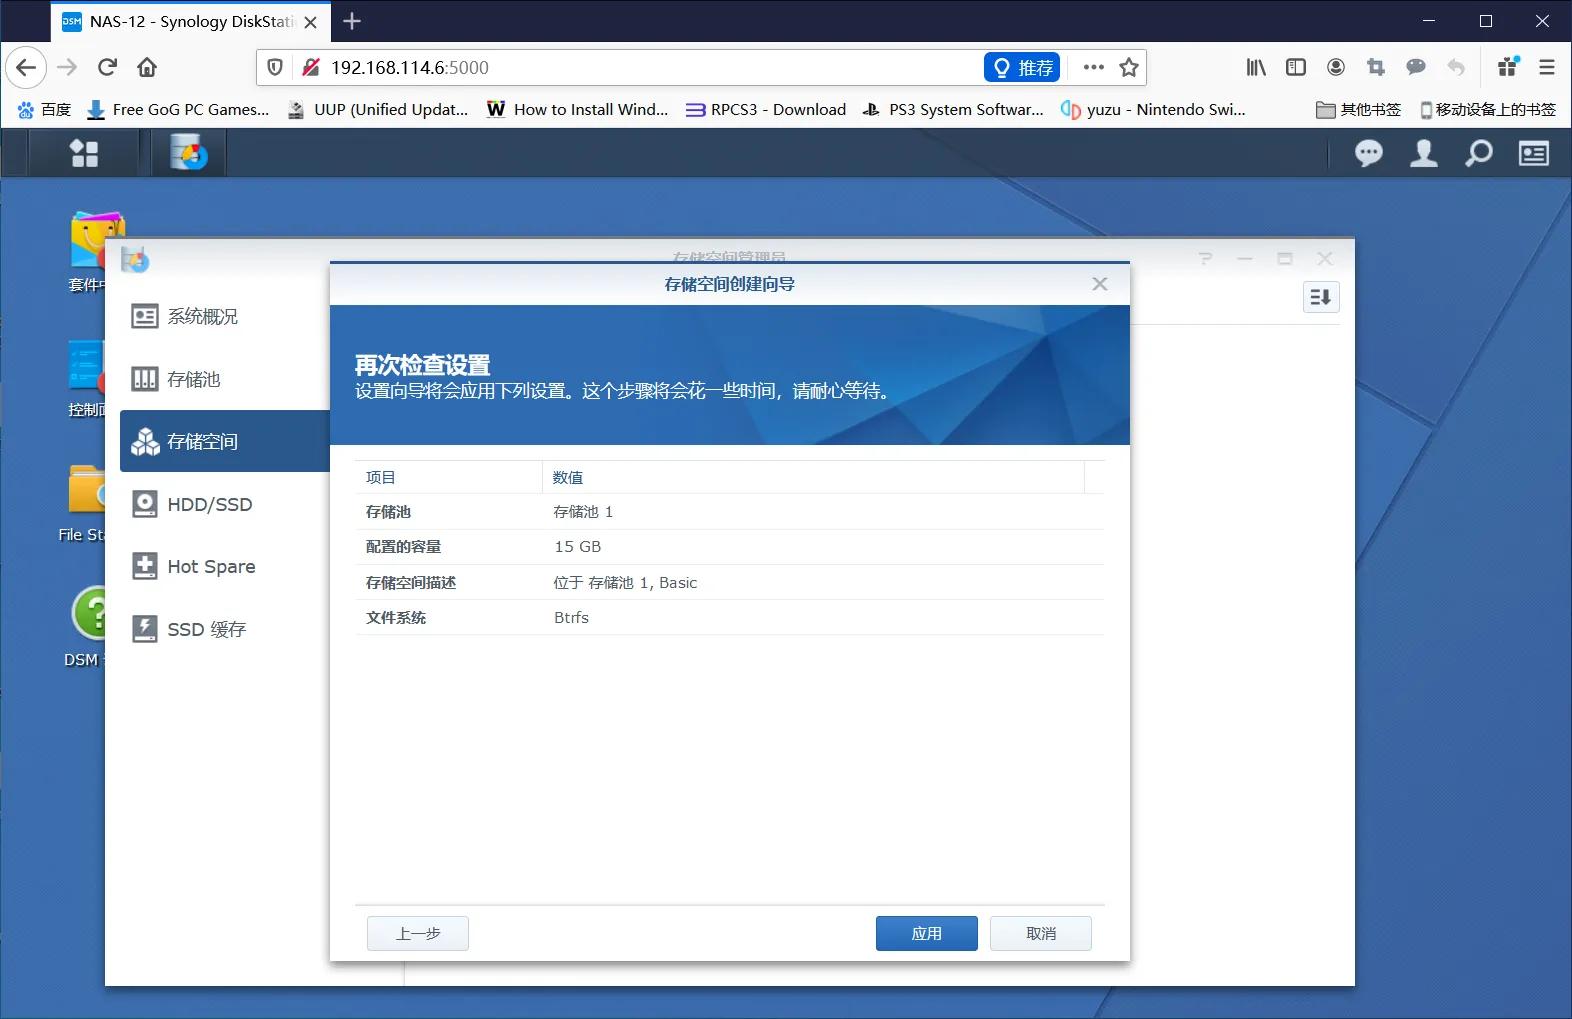Select 存储池 in the sidebar
Viewport: 1572px width, 1019px height.
click(x=225, y=379)
